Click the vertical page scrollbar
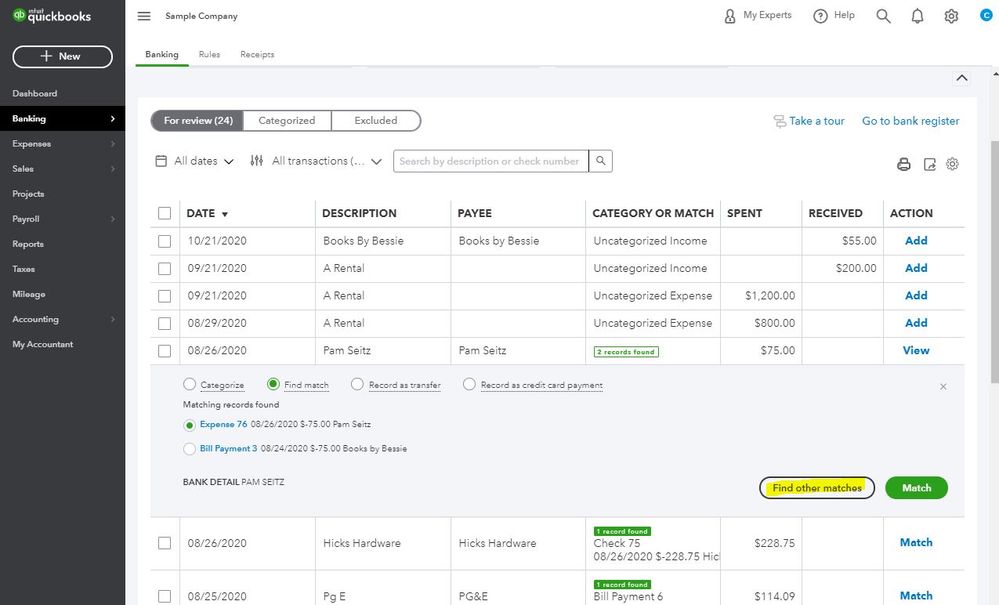The image size is (999, 605). pos(994,261)
